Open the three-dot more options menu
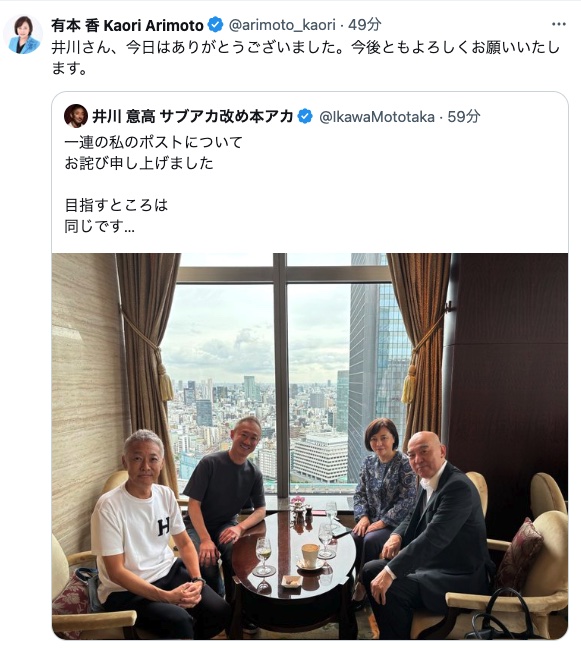The width and height of the screenshot is (581, 648). [x=559, y=24]
